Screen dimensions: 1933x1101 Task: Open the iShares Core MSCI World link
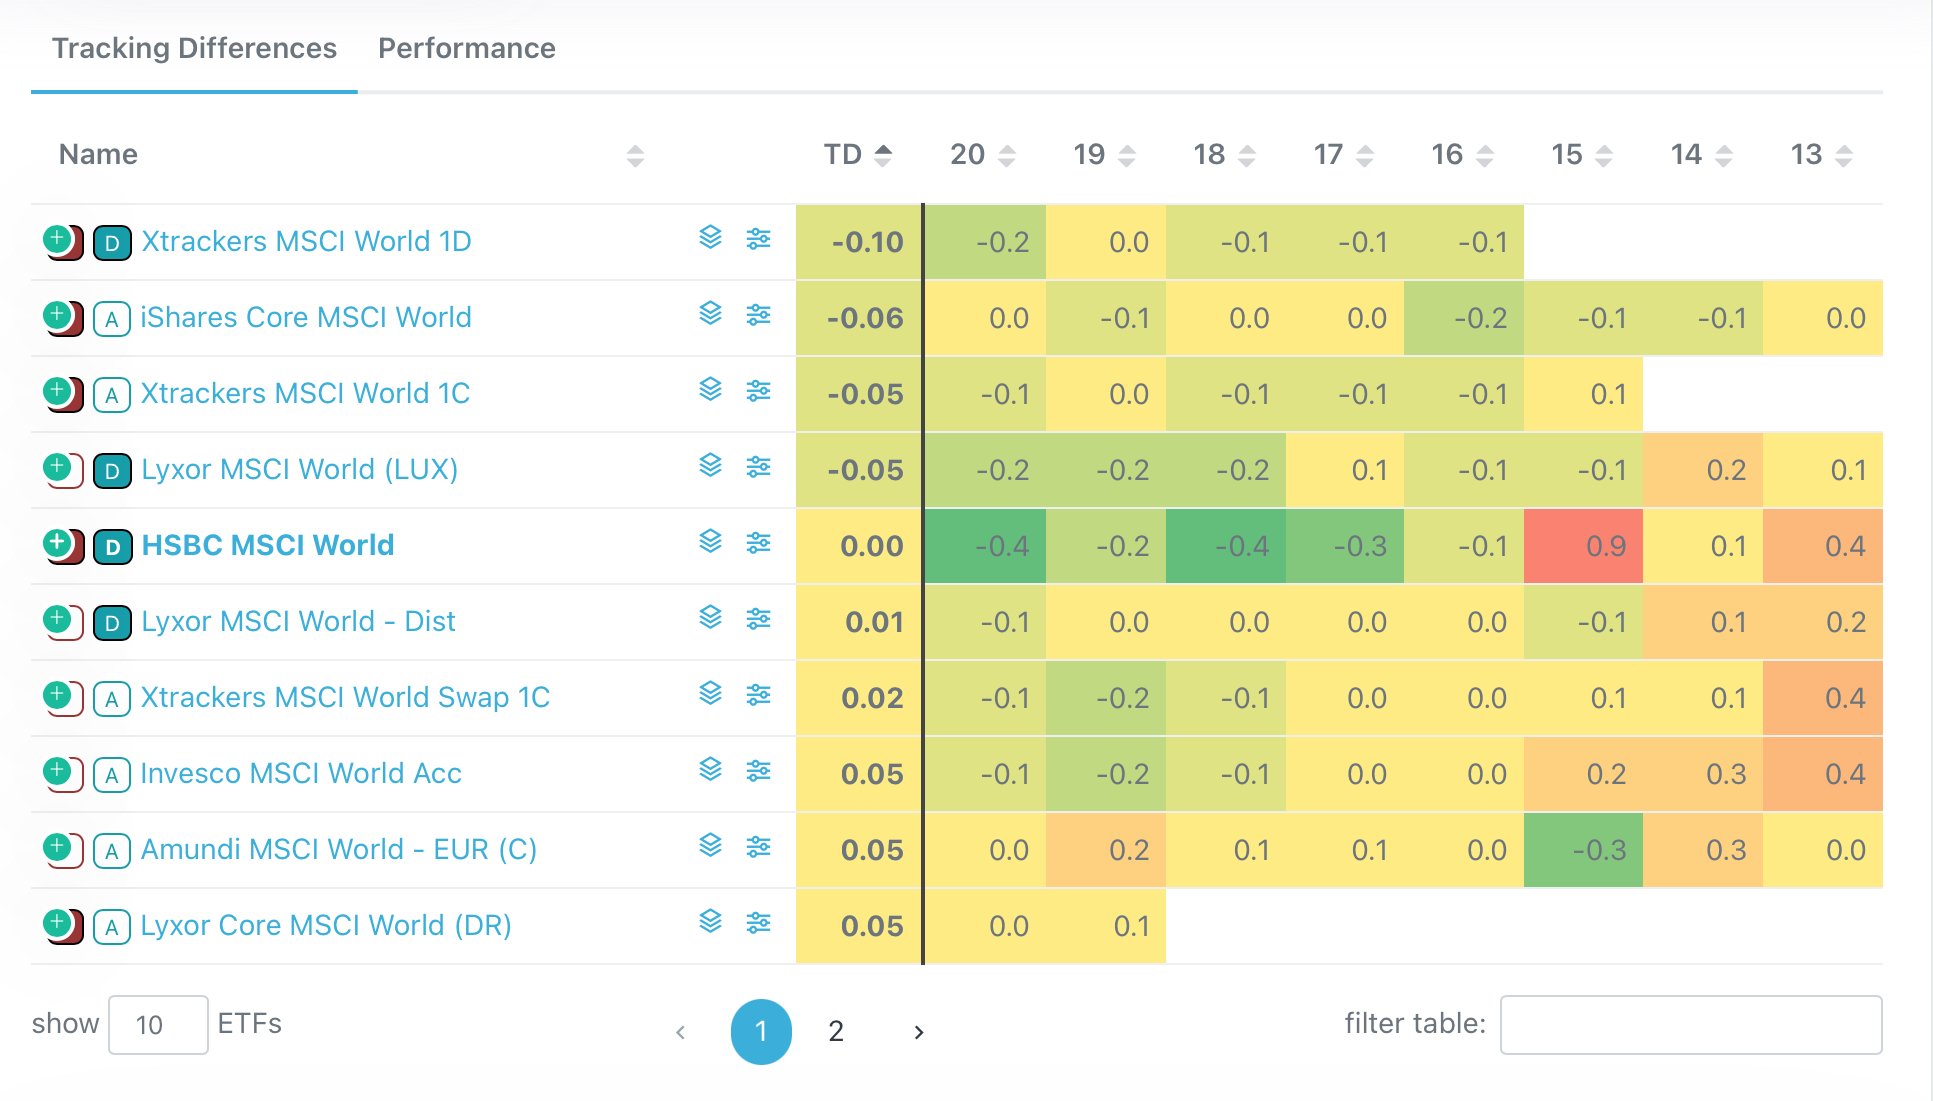[306, 317]
